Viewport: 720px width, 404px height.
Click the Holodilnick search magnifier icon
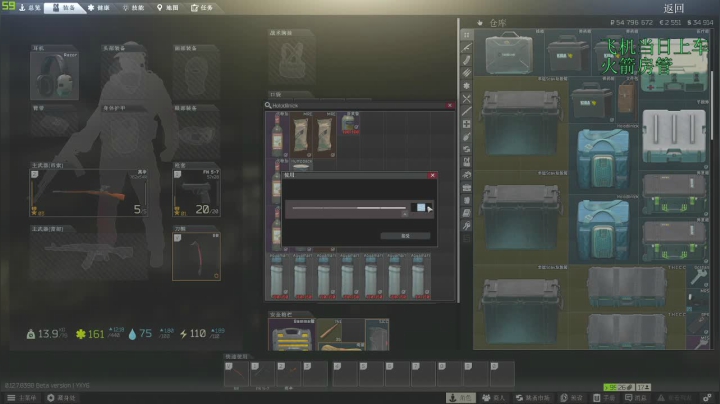point(268,105)
